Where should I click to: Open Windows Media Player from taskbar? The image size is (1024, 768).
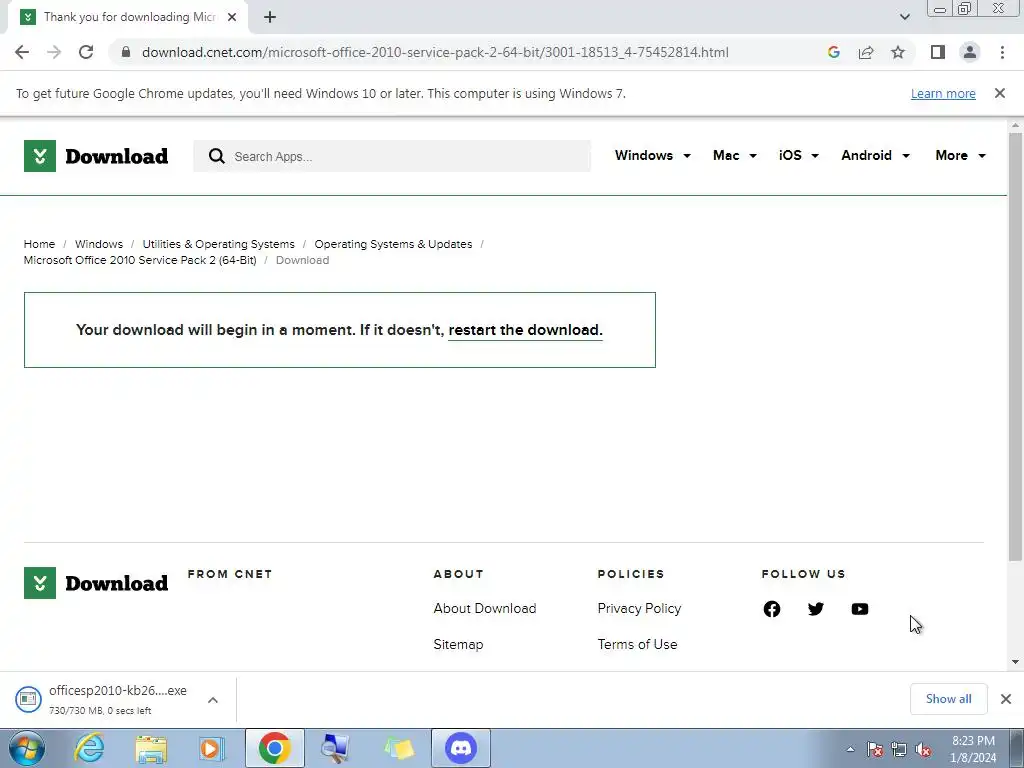[x=210, y=748]
